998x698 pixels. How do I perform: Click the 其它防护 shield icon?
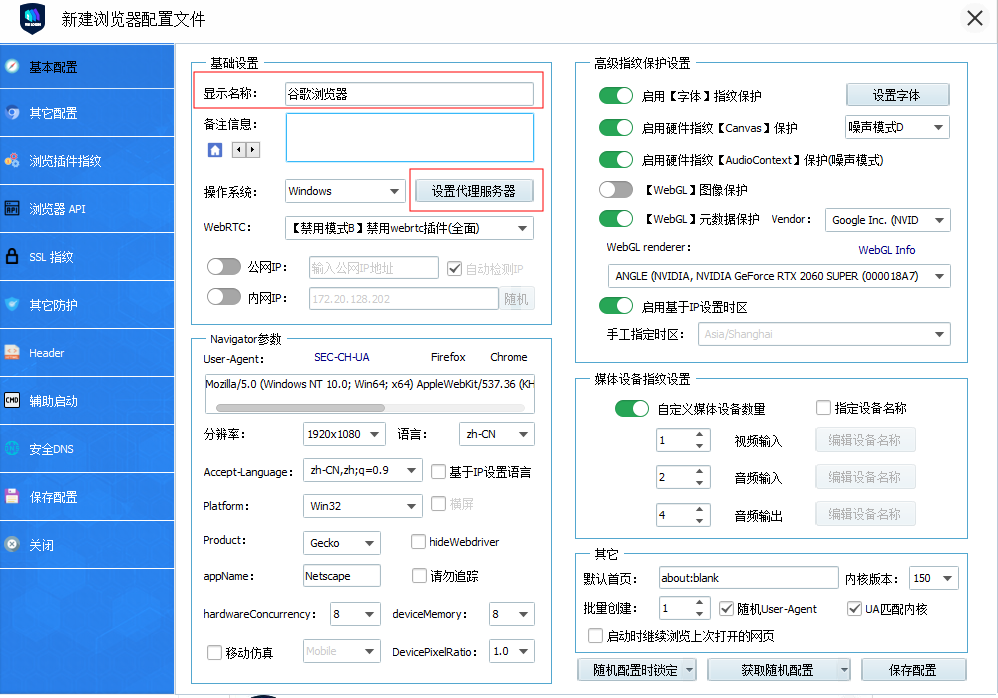coord(12,304)
